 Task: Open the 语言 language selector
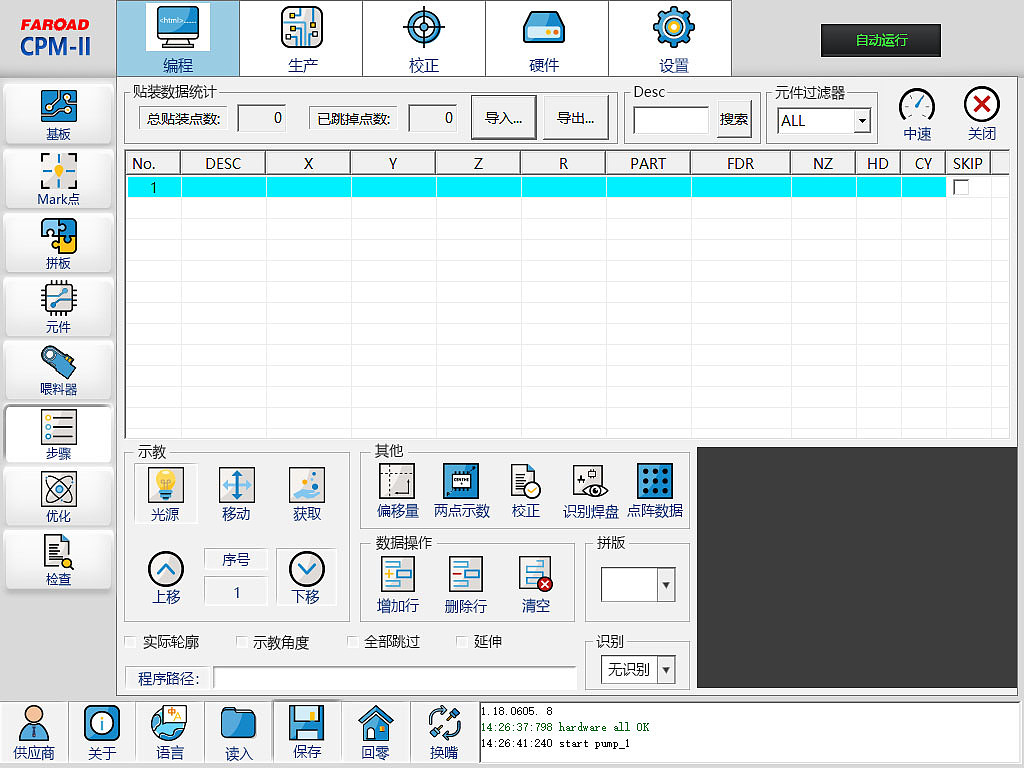pos(170,731)
